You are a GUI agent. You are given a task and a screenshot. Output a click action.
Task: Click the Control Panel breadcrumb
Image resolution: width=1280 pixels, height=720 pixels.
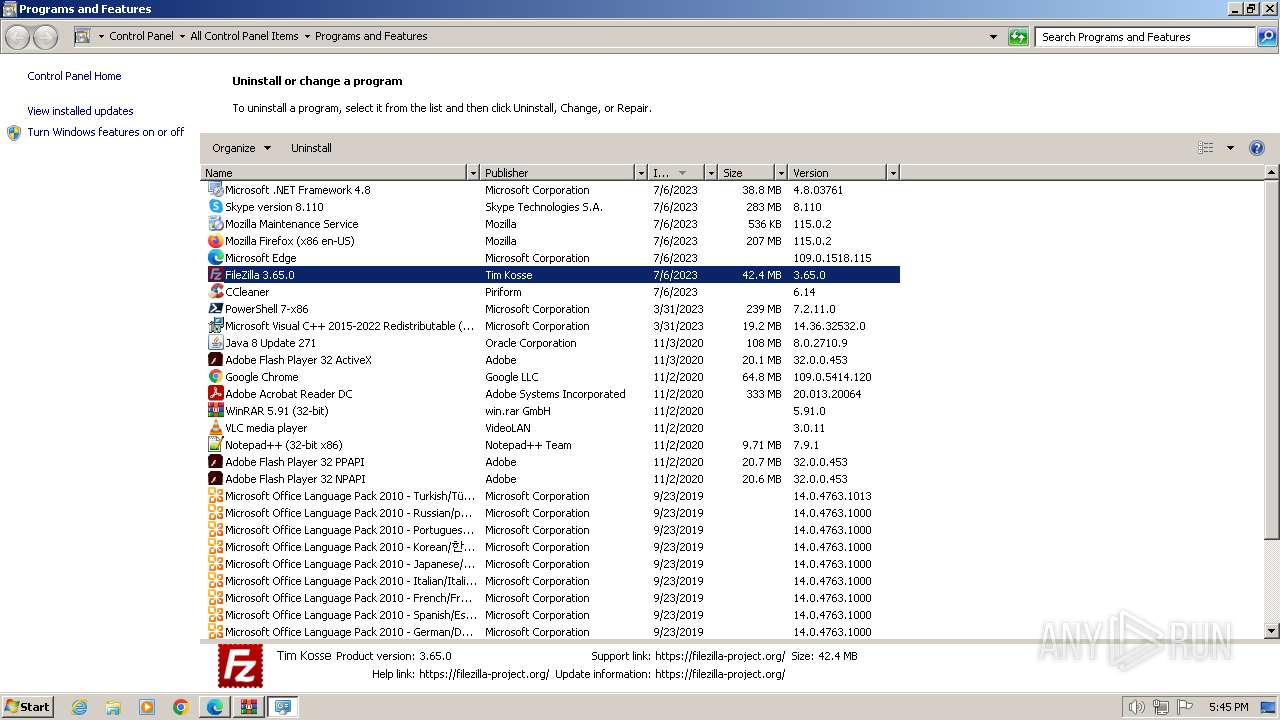(x=141, y=36)
